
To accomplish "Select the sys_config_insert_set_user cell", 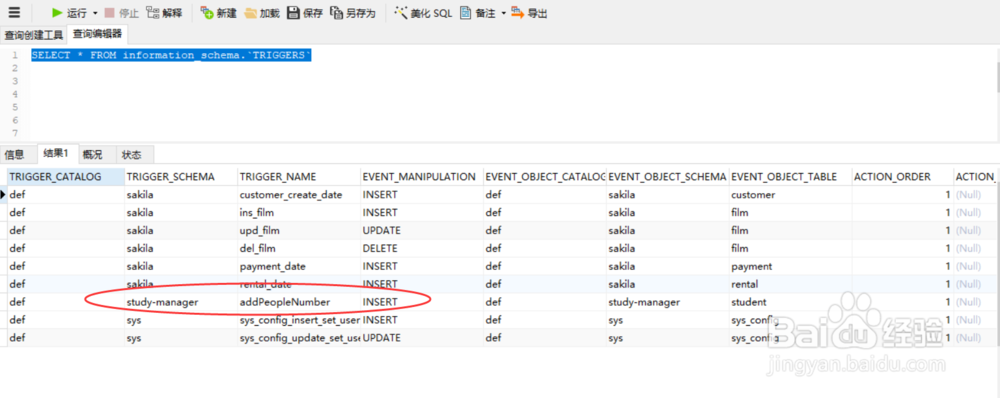I will click(298, 320).
